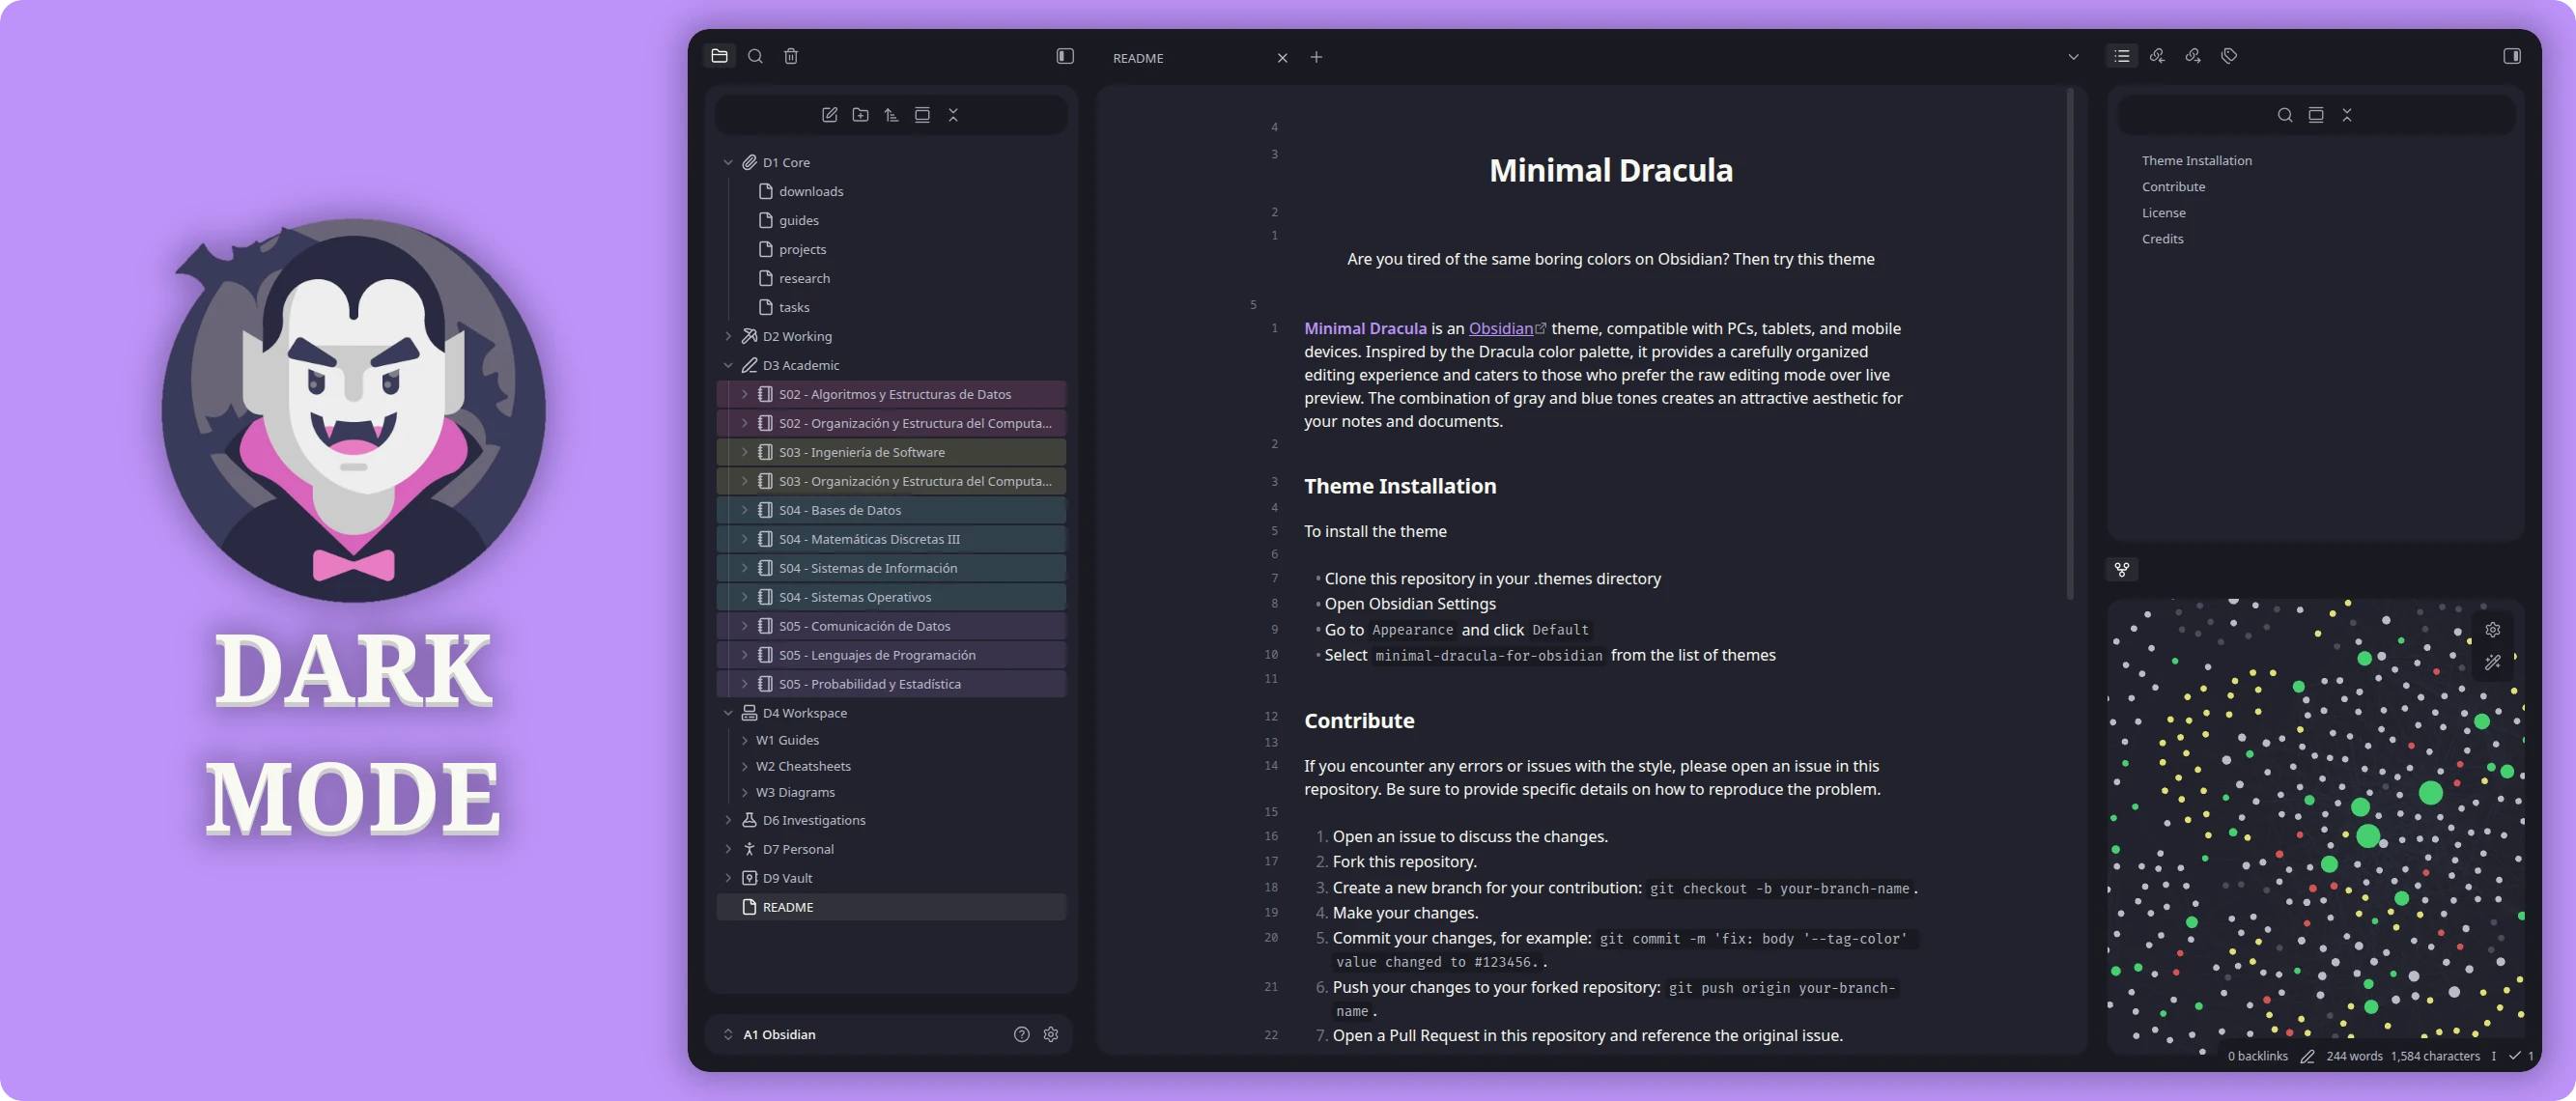This screenshot has width=2576, height=1101.
Task: Click the editor vertical scrollbar
Action: click(2070, 345)
